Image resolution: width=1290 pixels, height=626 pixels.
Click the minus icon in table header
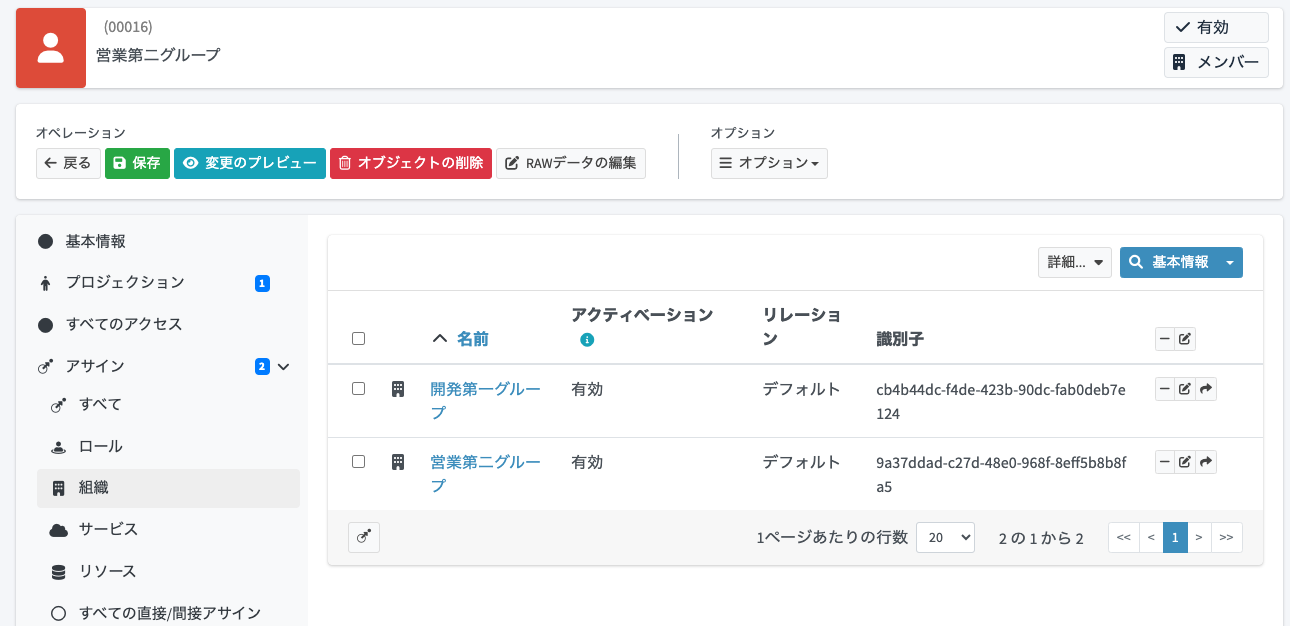tap(1164, 339)
